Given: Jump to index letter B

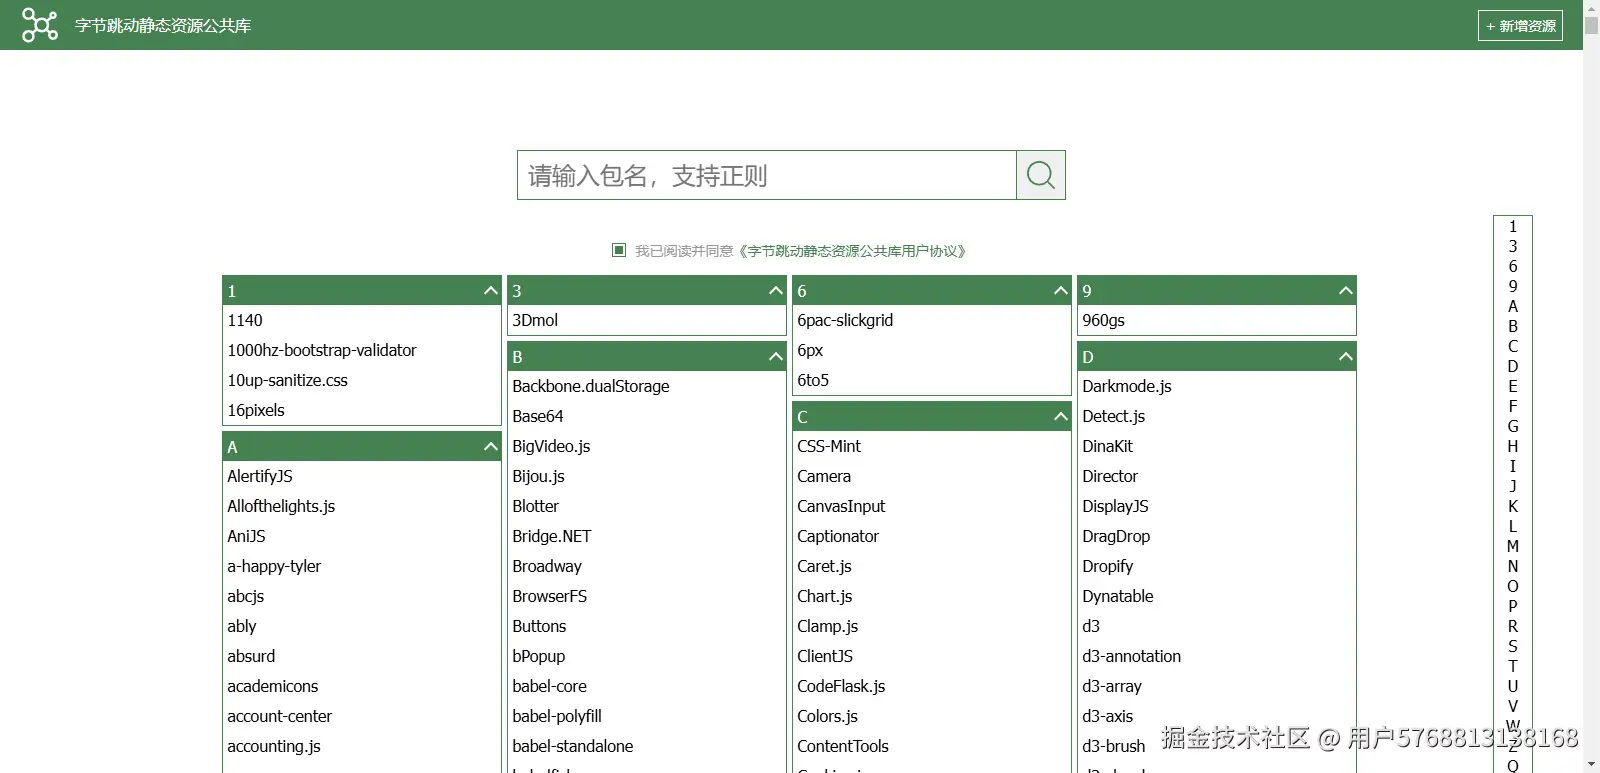Looking at the screenshot, I should point(1513,326).
